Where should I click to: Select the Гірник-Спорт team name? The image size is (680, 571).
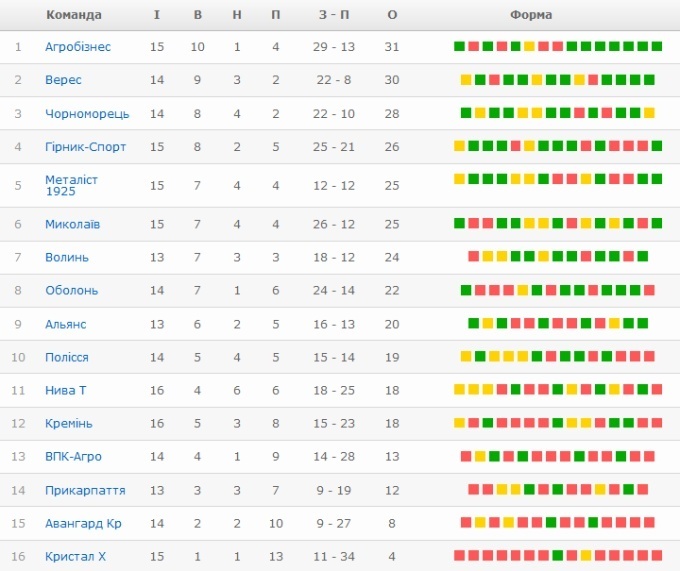pyautogui.click(x=85, y=147)
